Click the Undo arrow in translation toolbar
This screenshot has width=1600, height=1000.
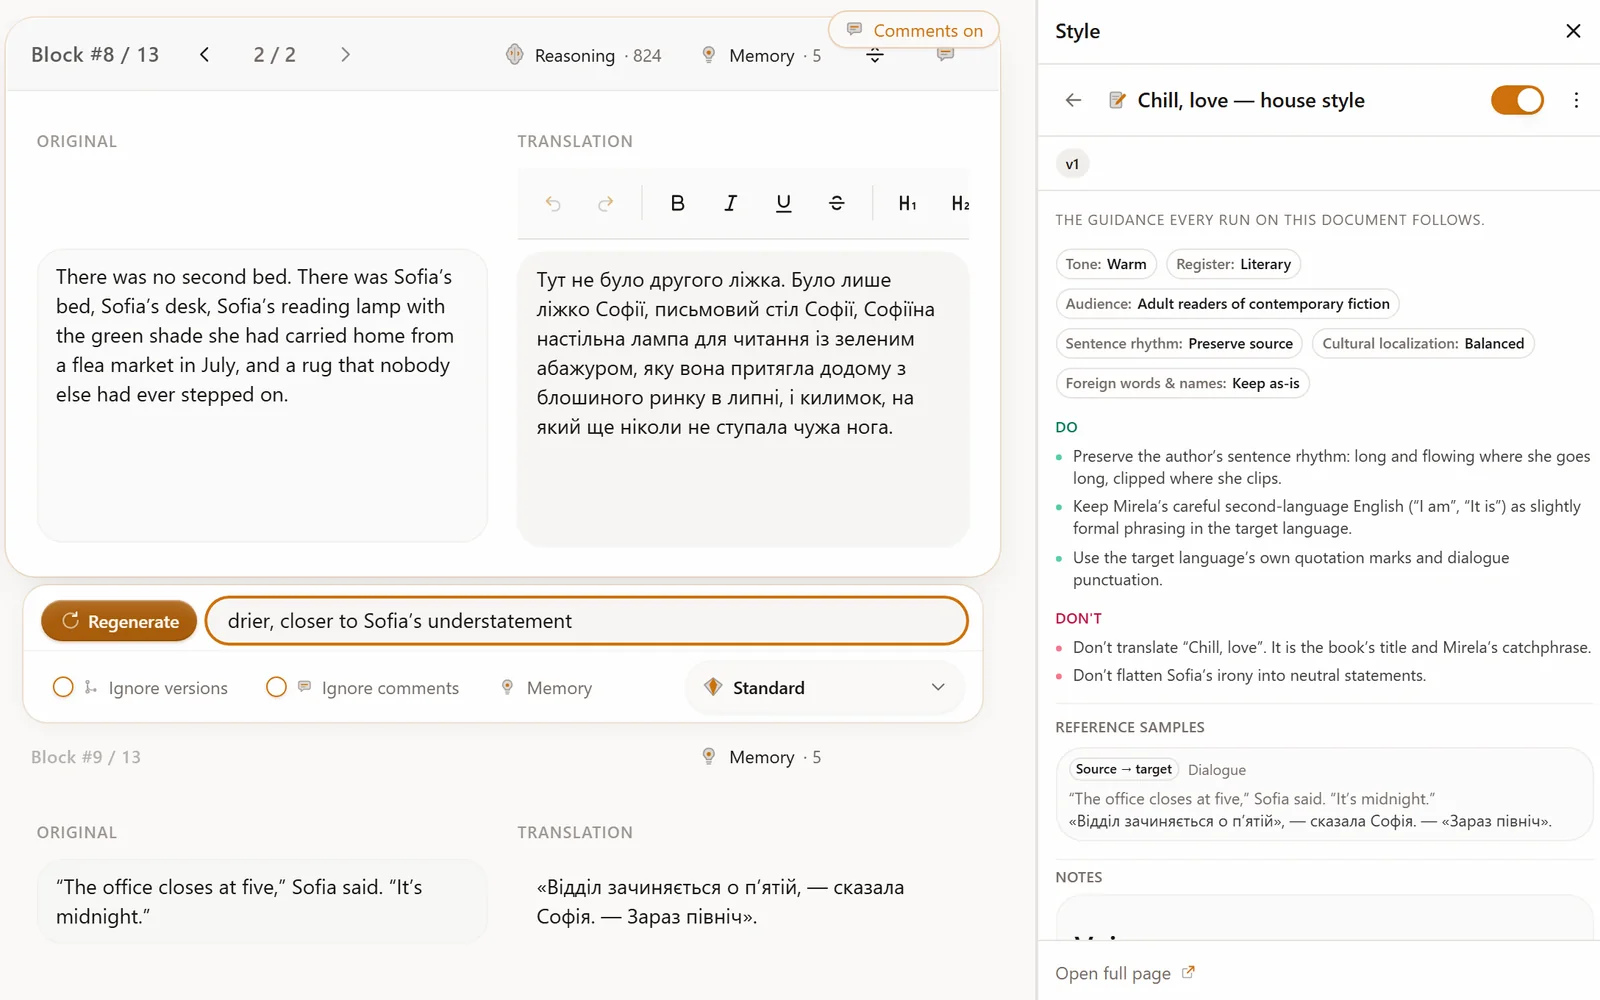click(x=553, y=204)
